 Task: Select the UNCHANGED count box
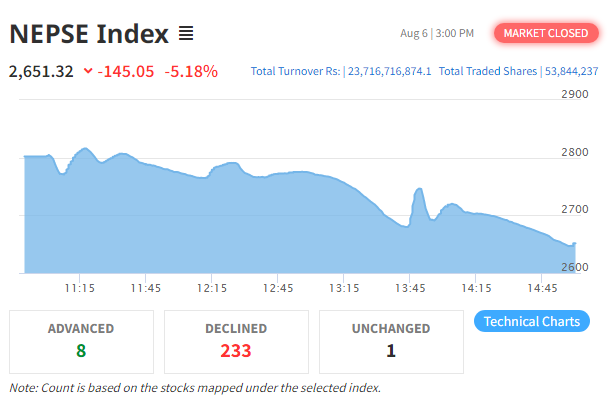click(391, 342)
